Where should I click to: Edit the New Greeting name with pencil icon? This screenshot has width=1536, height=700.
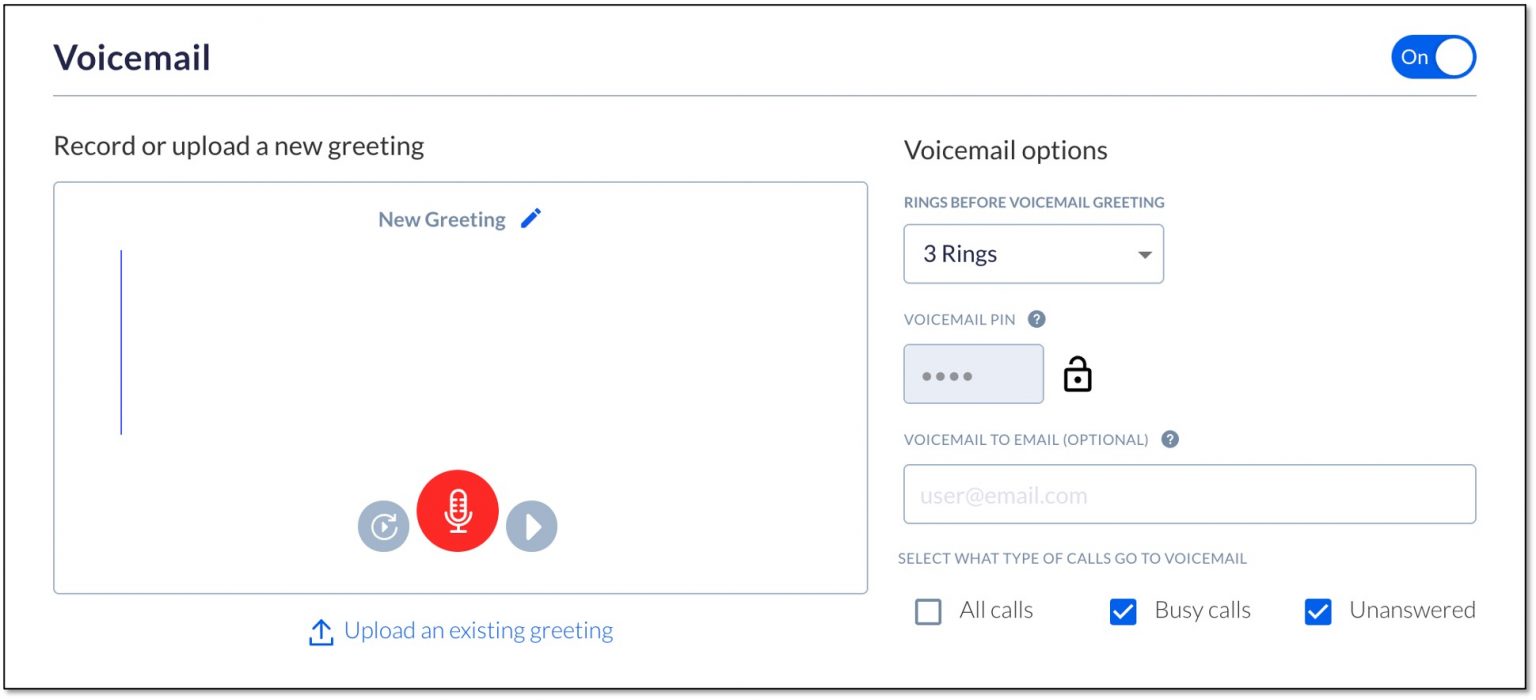531,218
